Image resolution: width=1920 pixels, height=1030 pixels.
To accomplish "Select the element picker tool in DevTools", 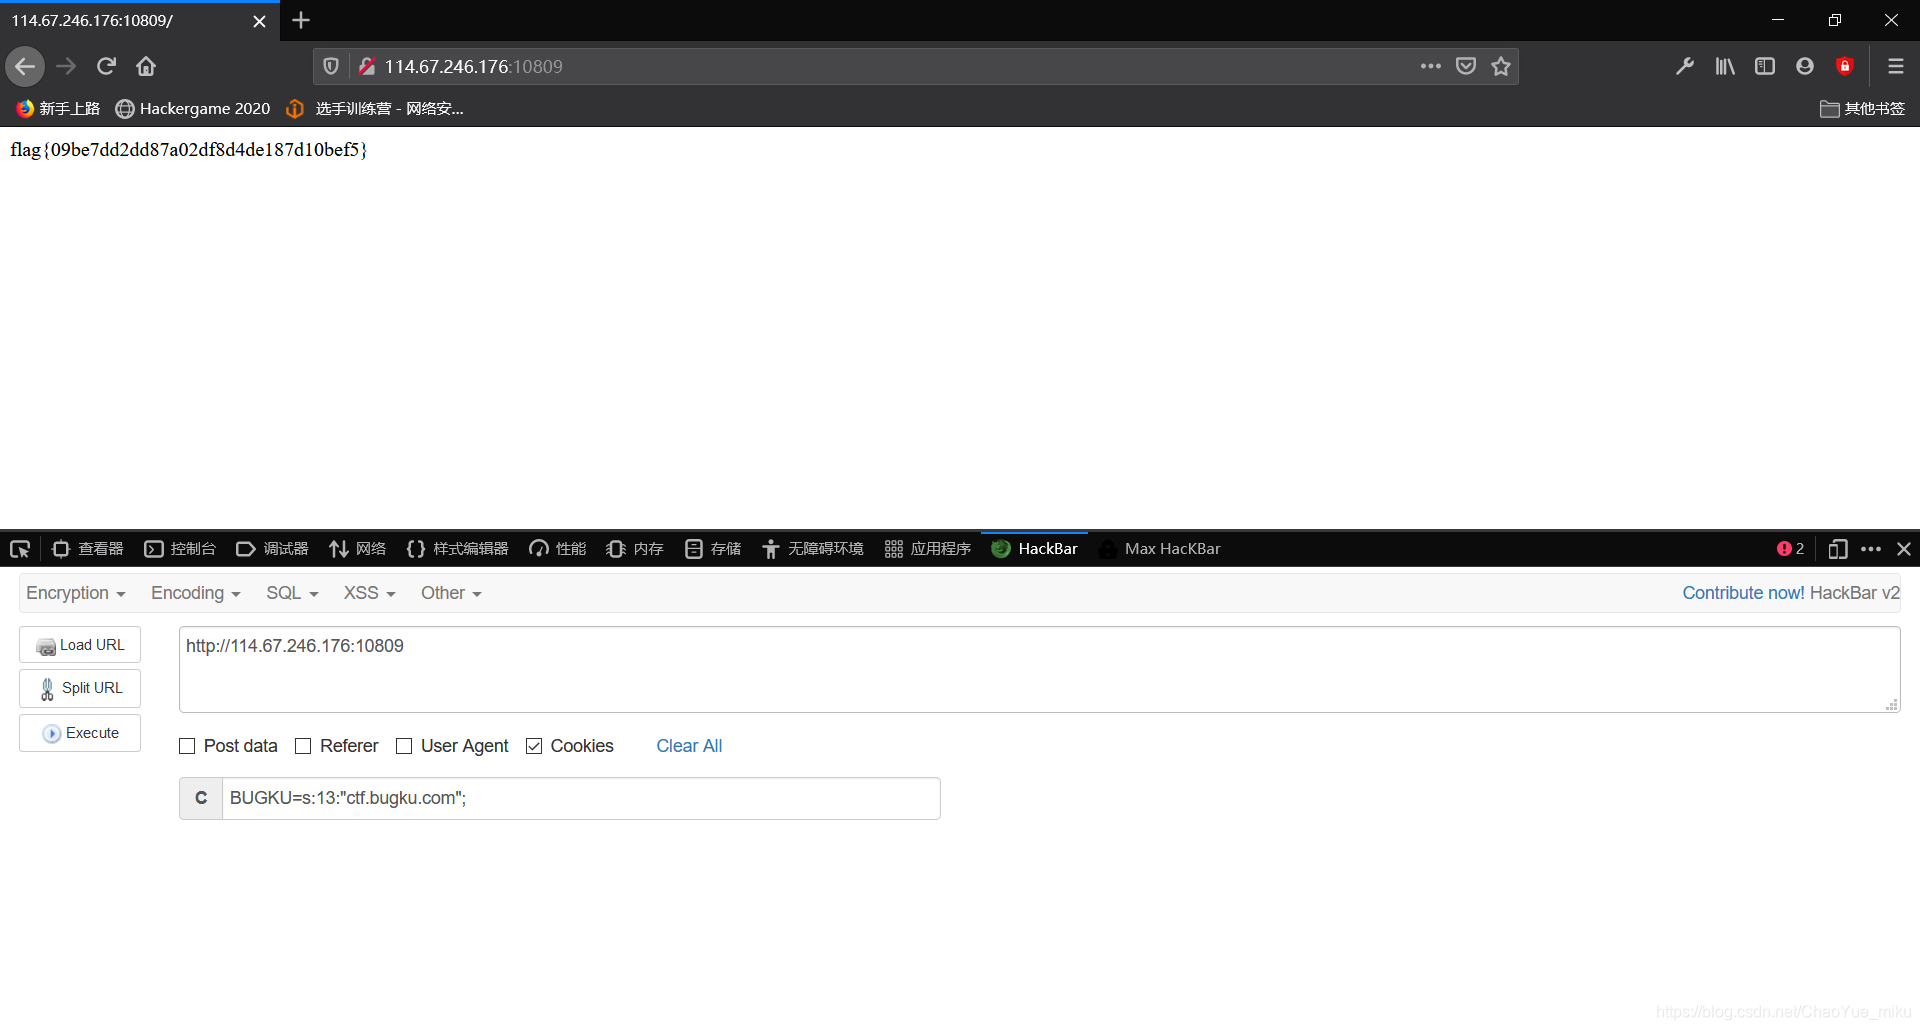I will tap(19, 548).
